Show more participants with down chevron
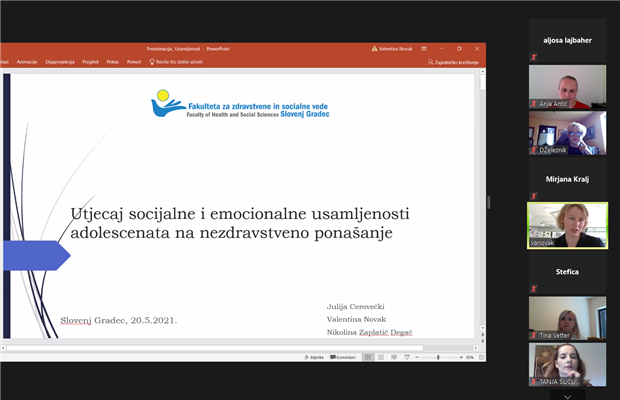This screenshot has height=400, width=620. click(x=567, y=396)
